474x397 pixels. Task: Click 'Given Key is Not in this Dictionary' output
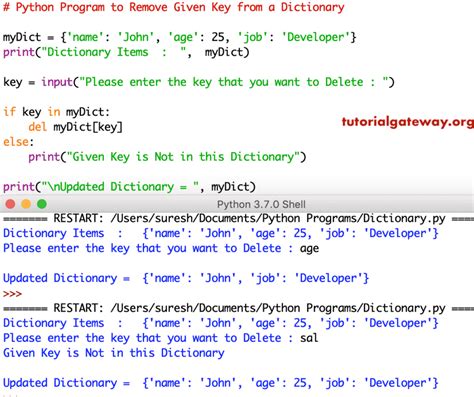(x=114, y=353)
